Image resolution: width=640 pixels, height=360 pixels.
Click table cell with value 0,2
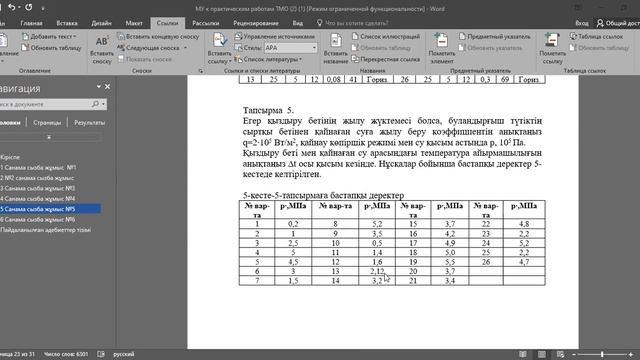[x=293, y=224]
